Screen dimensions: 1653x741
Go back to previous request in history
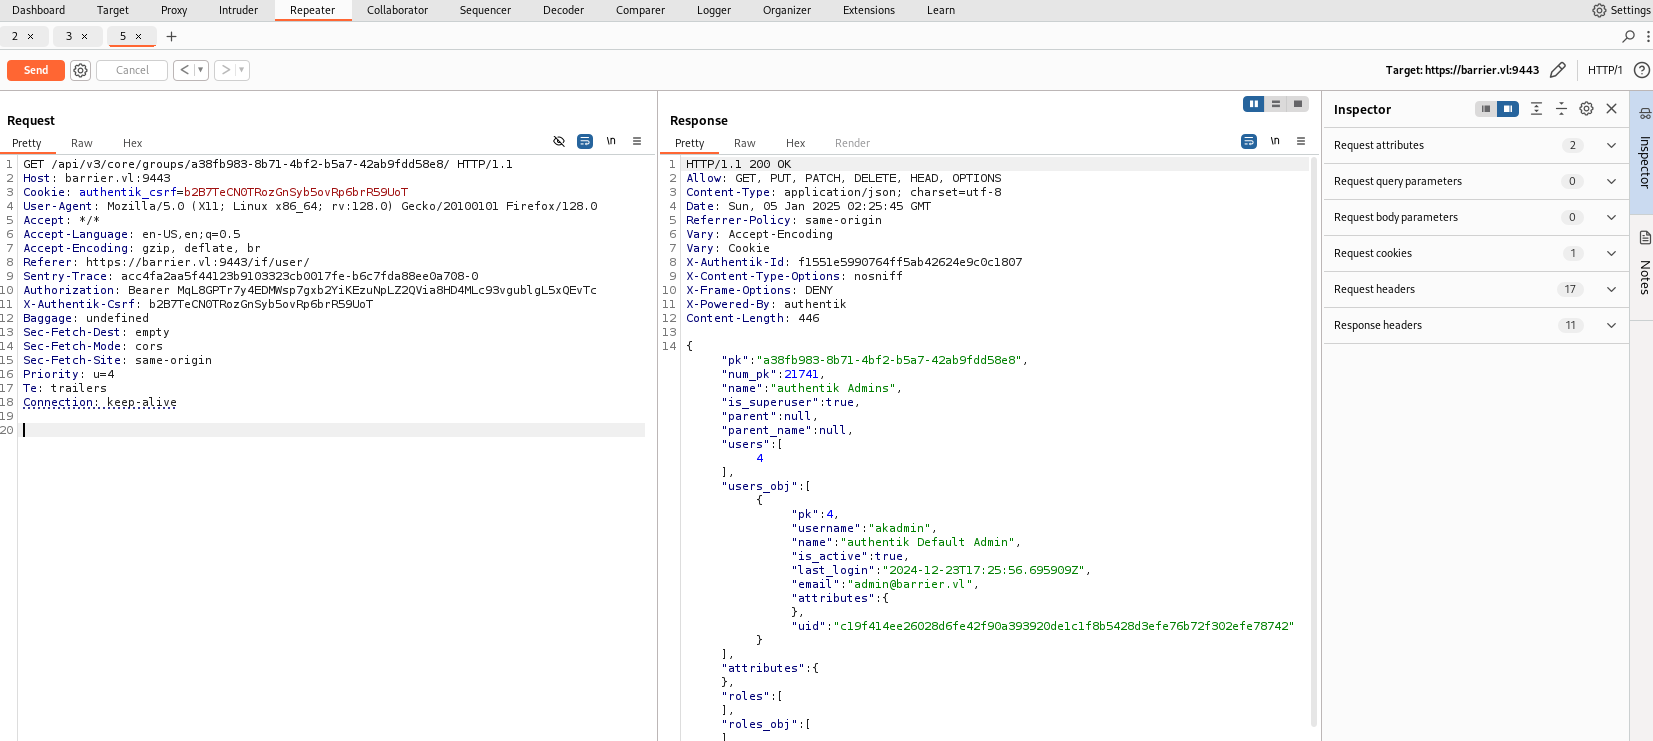[184, 70]
